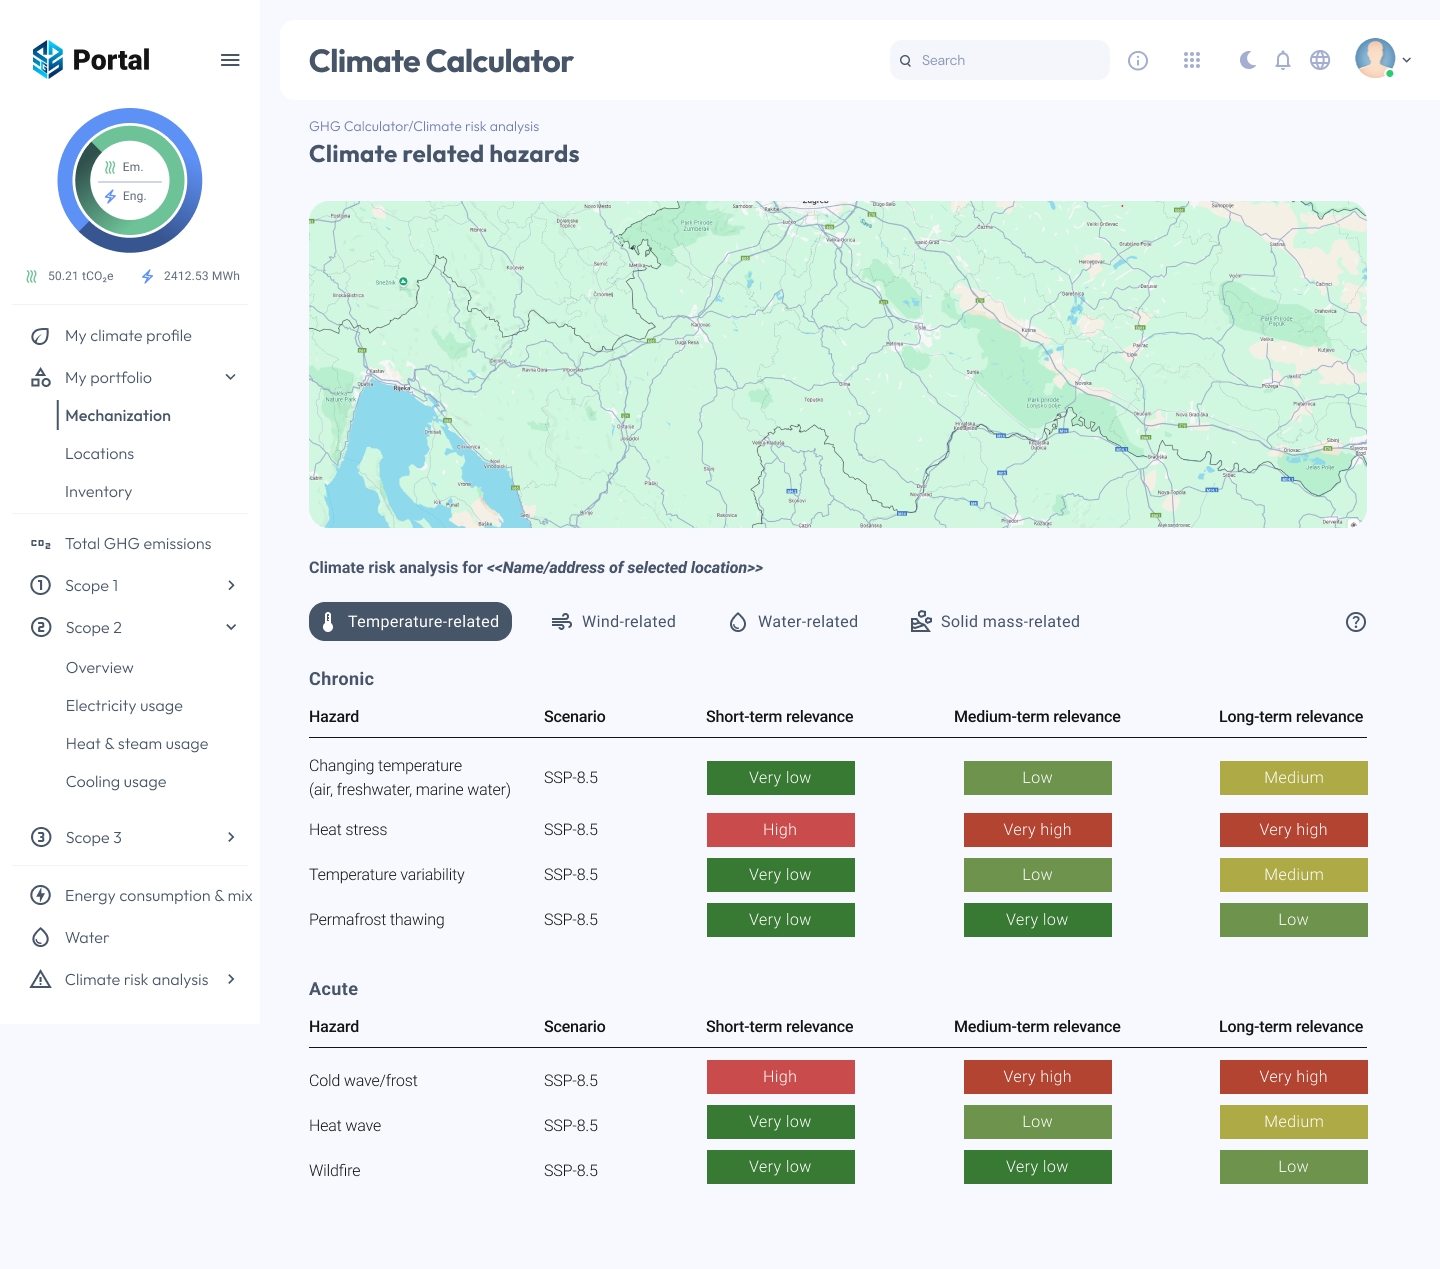Switch to the Wind-related tab

(614, 621)
